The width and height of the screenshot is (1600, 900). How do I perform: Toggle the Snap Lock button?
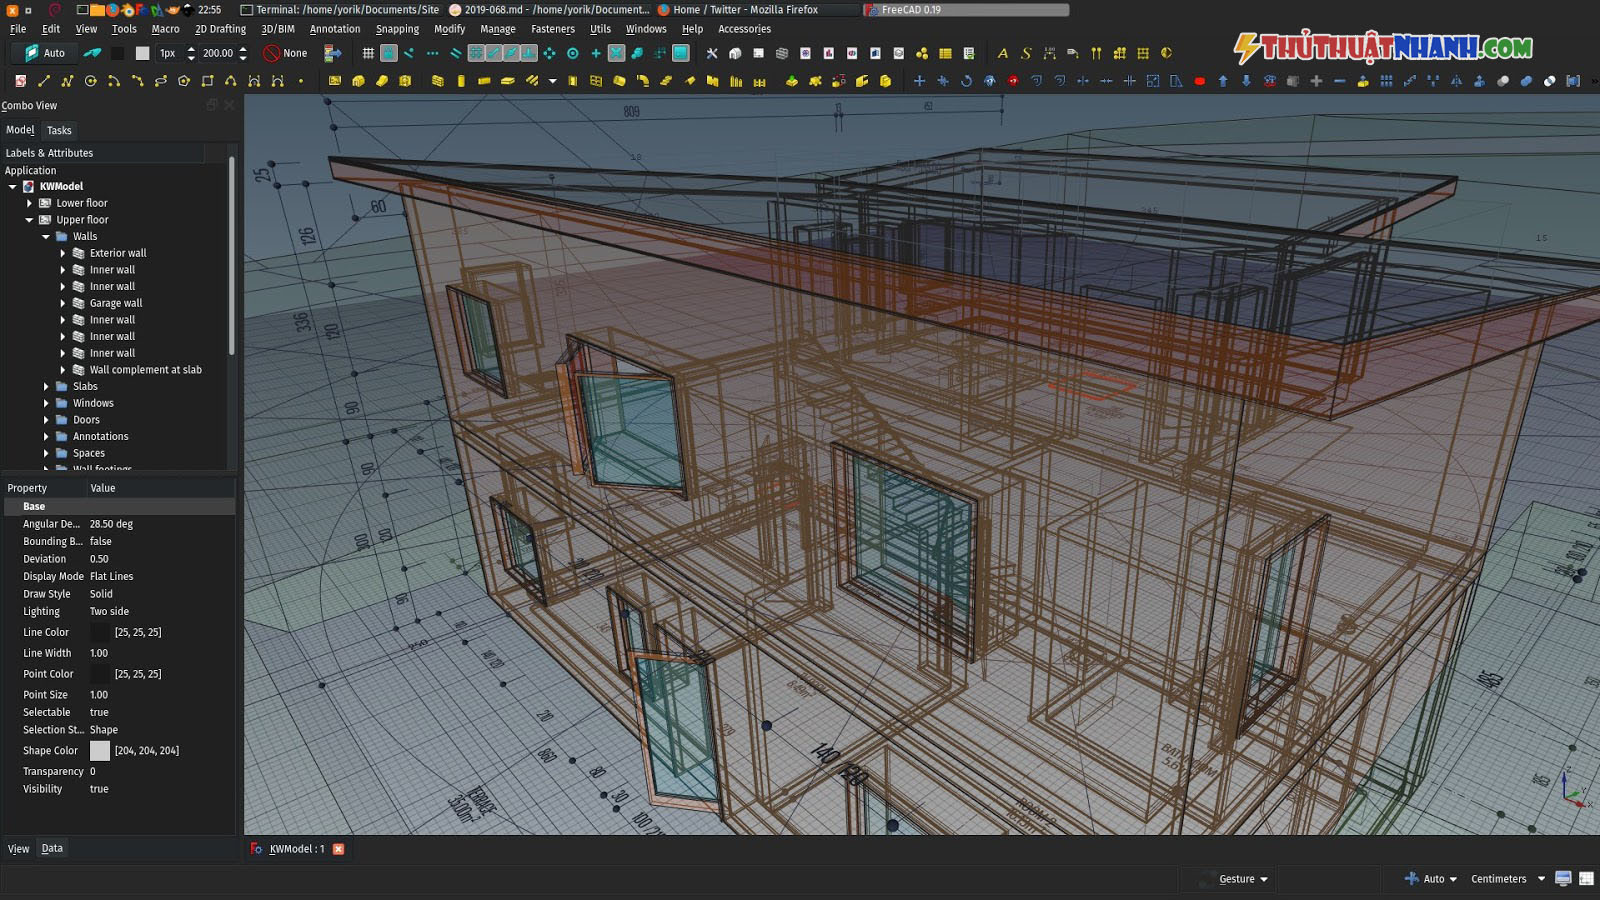389,53
